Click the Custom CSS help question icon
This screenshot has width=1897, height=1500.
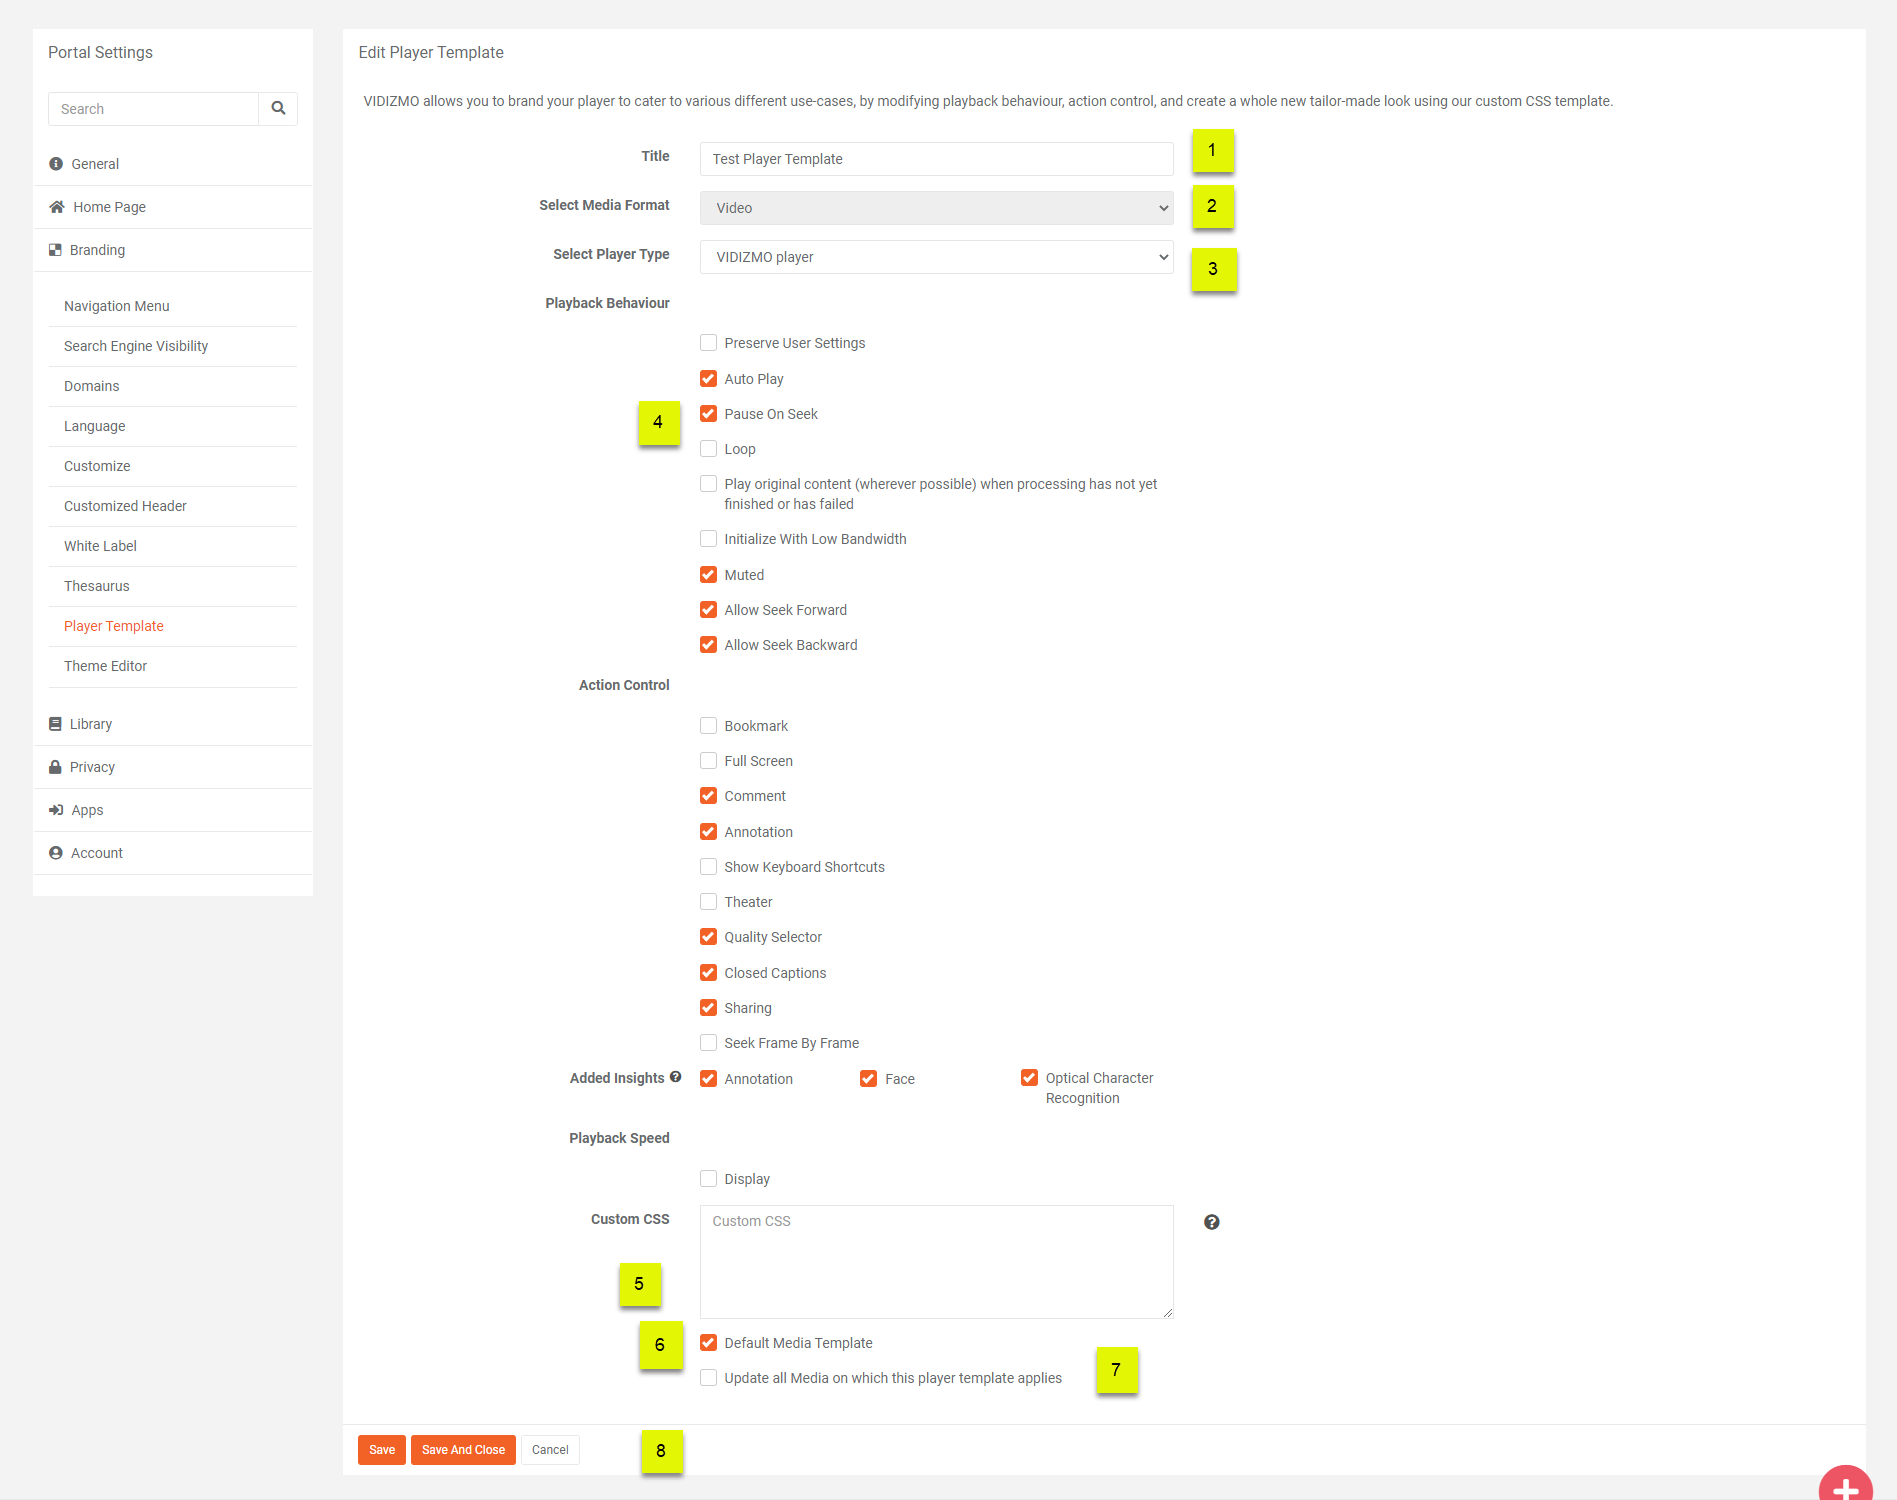pyautogui.click(x=1211, y=1222)
